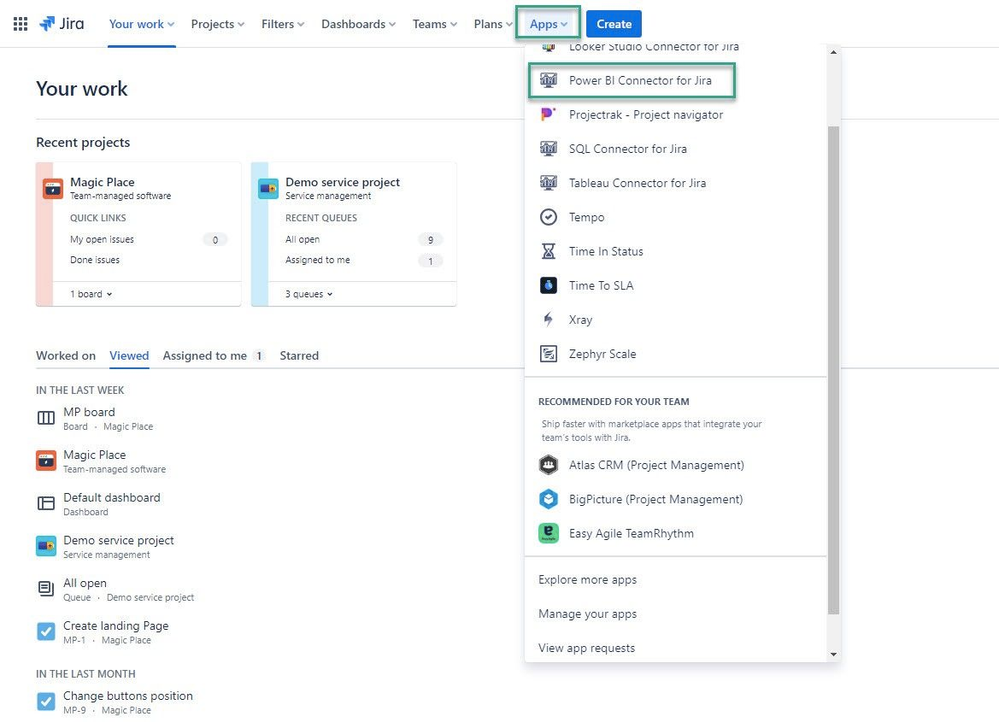The image size is (999, 722).
Task: Click the Time In Status hourglass icon
Action: [x=548, y=251]
